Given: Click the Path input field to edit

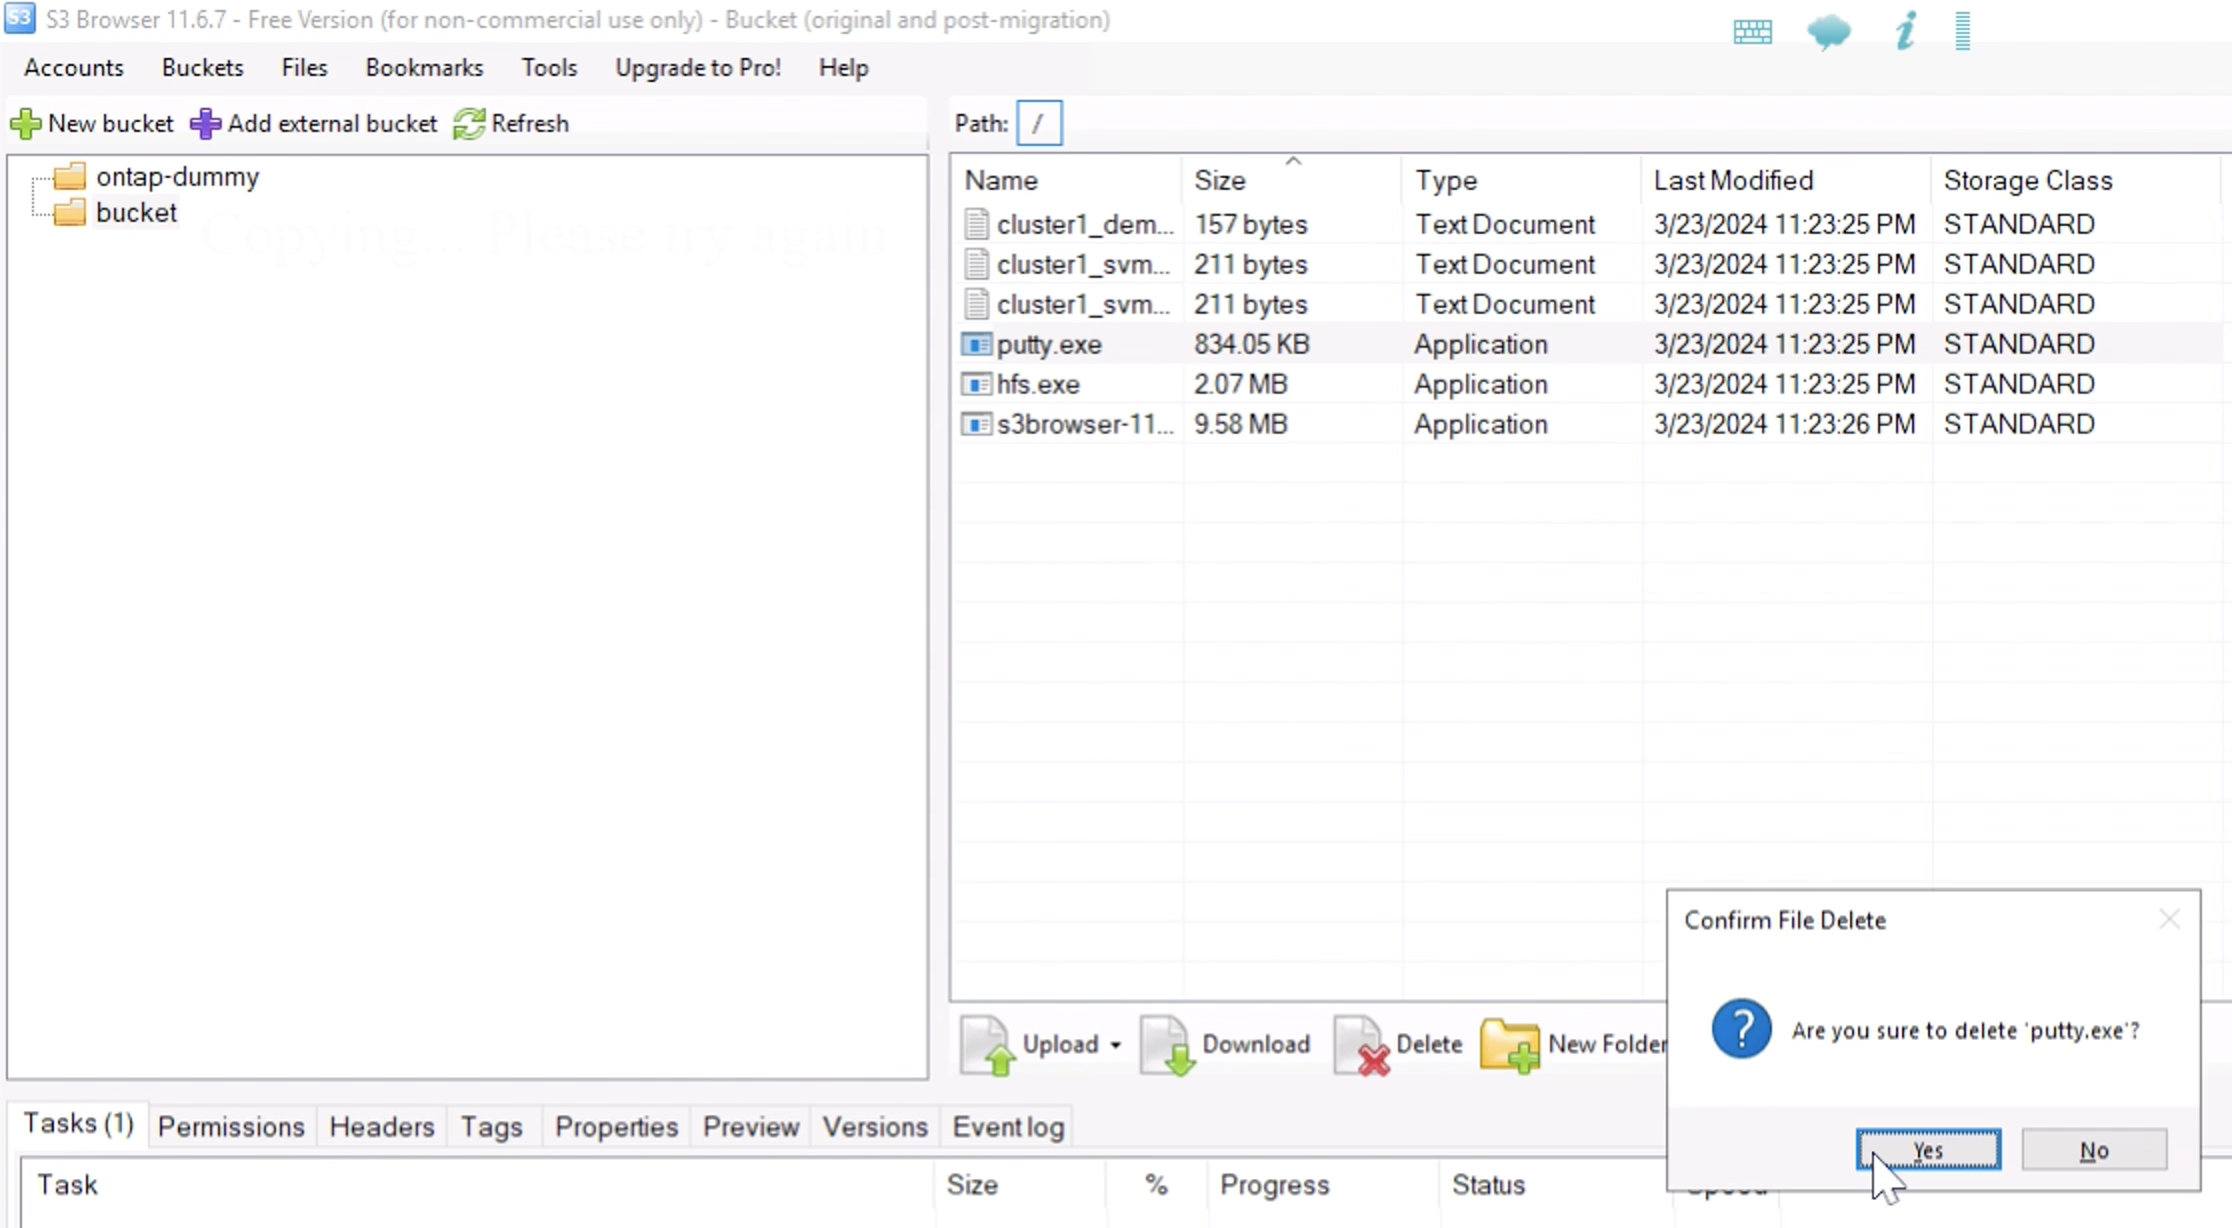Looking at the screenshot, I should pyautogui.click(x=1040, y=122).
